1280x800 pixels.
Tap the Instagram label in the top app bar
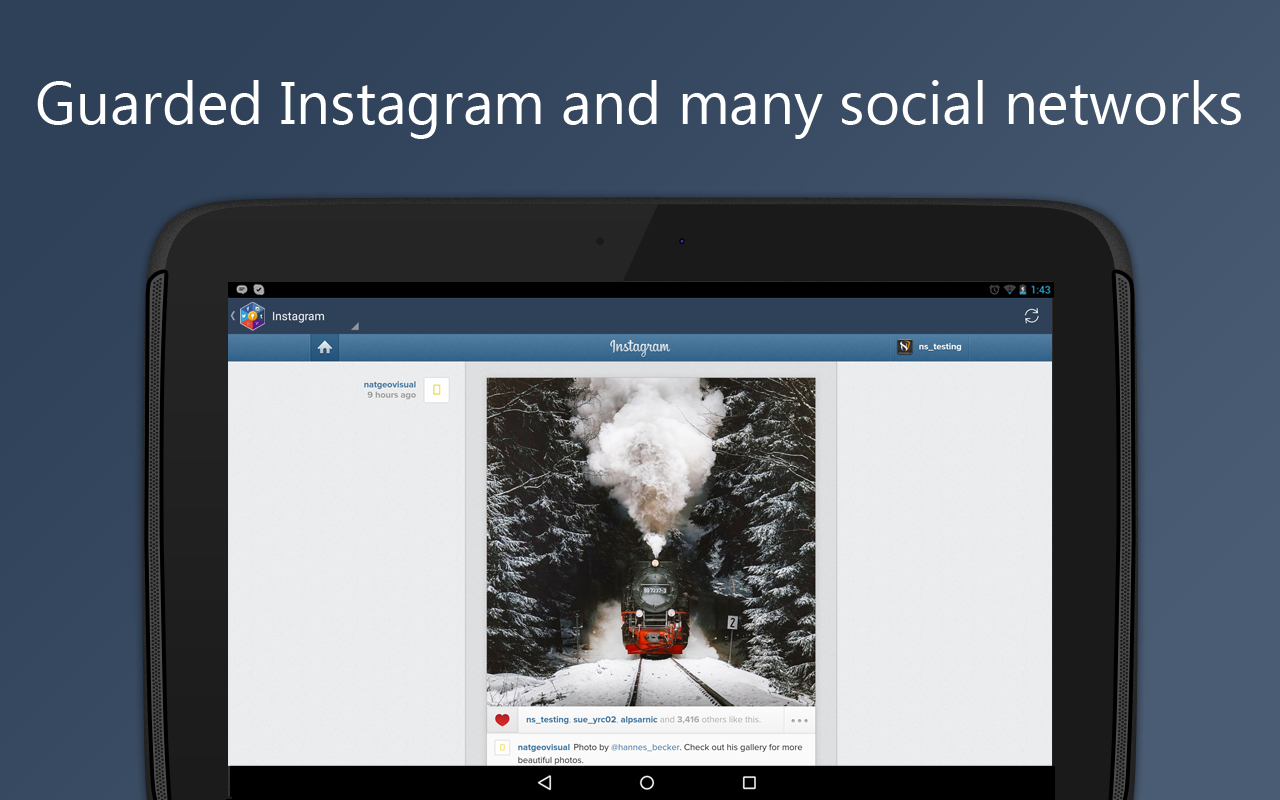(x=297, y=316)
